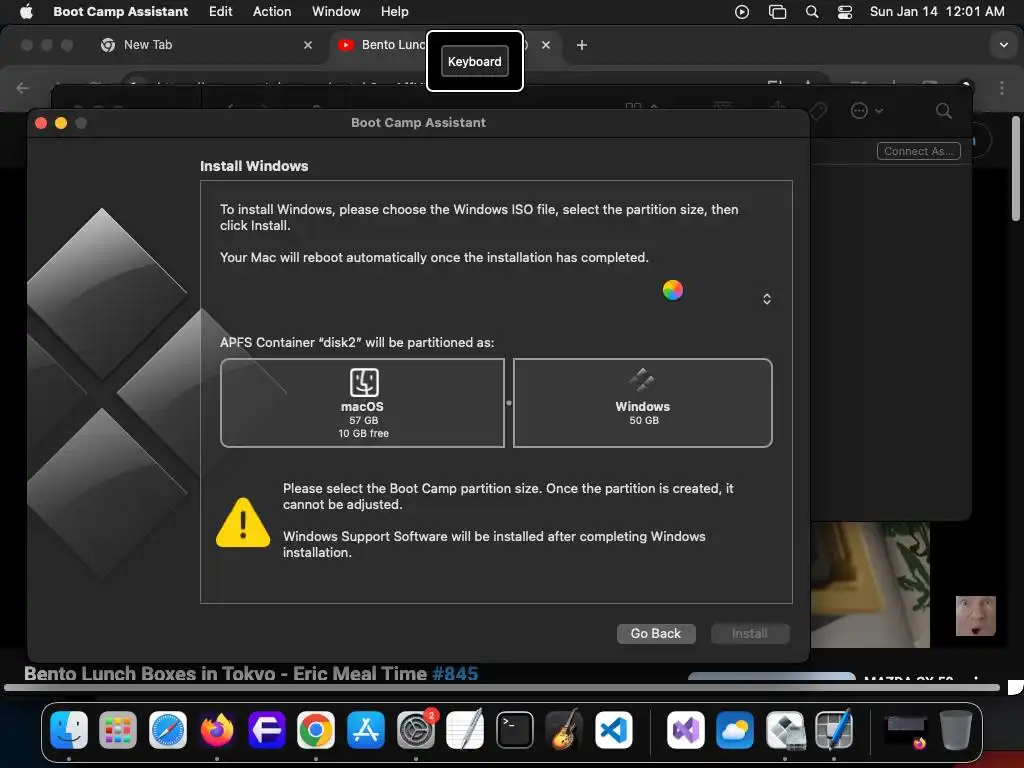This screenshot has height=768, width=1024.
Task: Click the browser page vertical scrollbar
Action: [x=1016, y=168]
